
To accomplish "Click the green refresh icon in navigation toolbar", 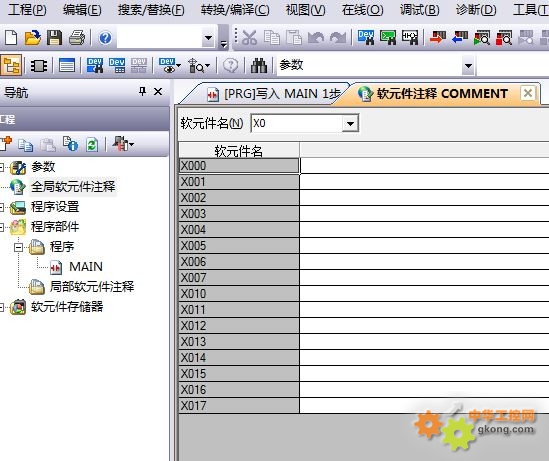I will coord(92,144).
